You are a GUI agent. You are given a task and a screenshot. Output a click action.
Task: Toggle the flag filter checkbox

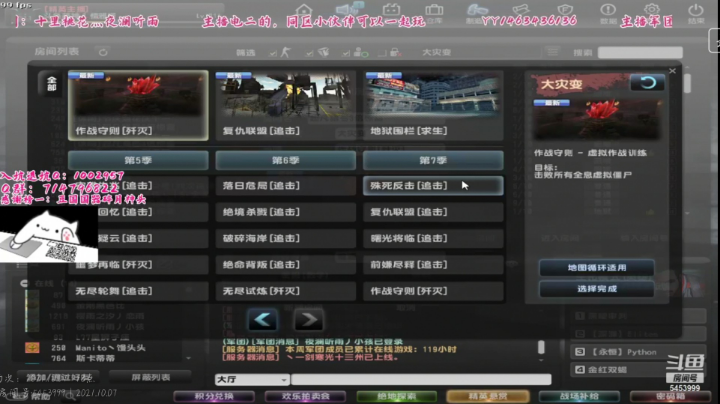(x=309, y=53)
